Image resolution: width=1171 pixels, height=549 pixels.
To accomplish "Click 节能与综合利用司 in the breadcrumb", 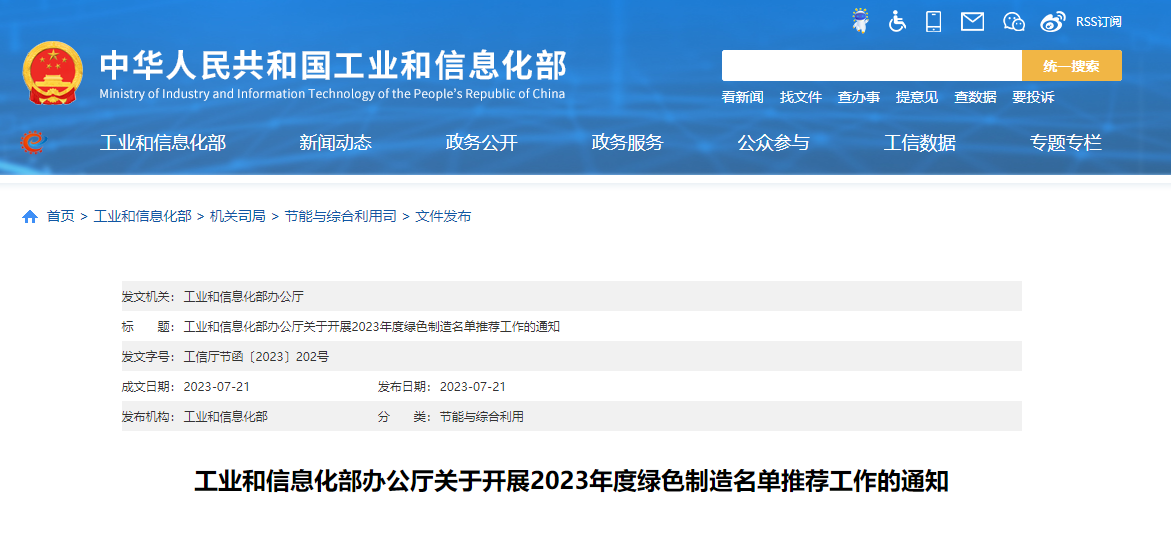I will [340, 217].
